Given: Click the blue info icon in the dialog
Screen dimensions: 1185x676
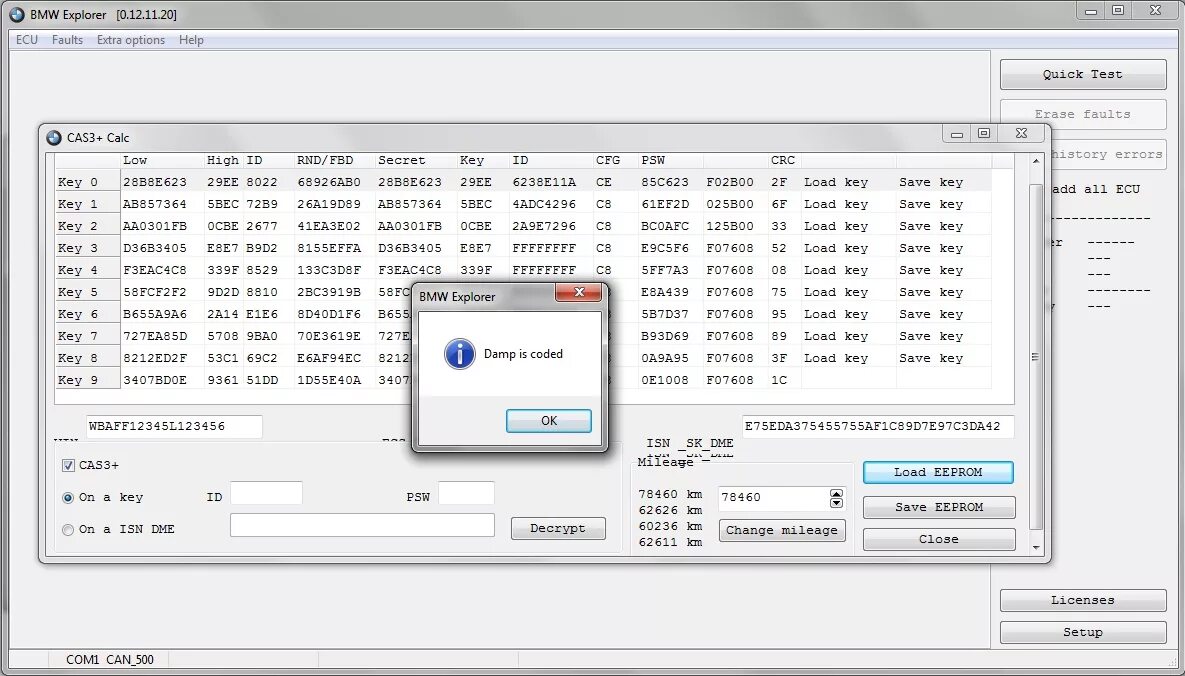Looking at the screenshot, I should pos(459,354).
